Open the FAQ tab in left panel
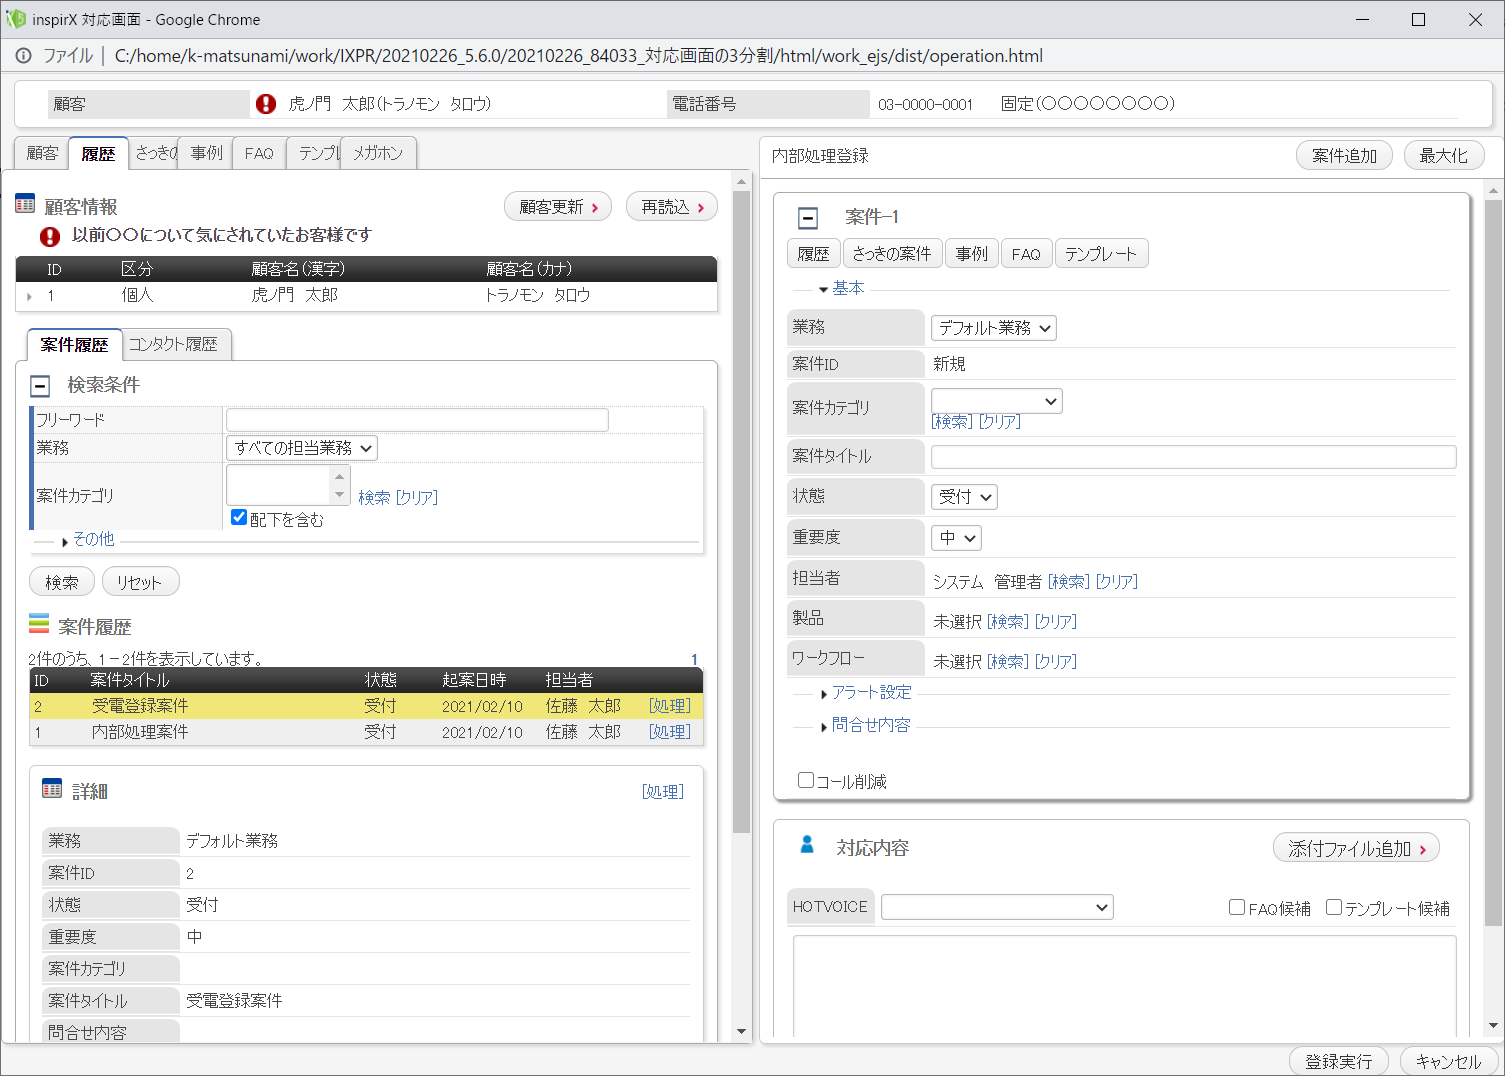1505x1076 pixels. click(x=259, y=153)
